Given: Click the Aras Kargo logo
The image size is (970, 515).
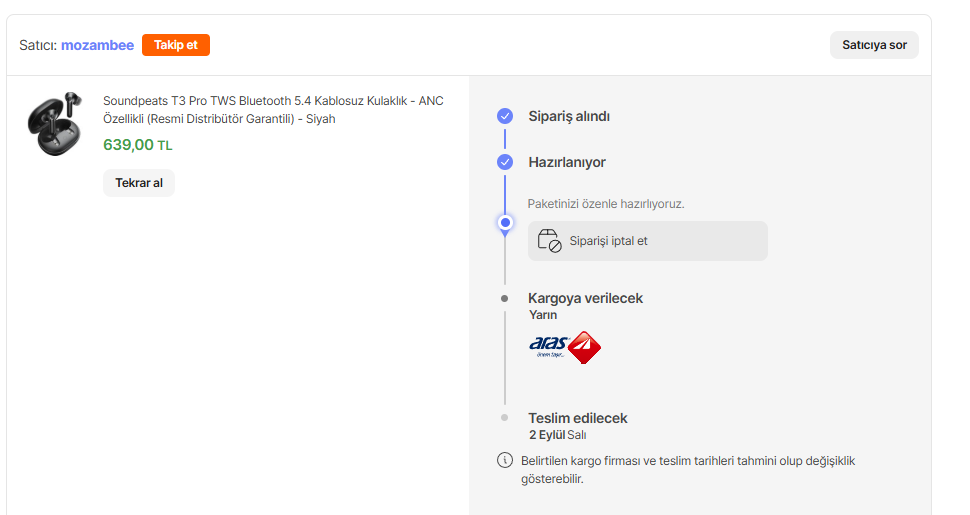Looking at the screenshot, I should coord(565,347).
